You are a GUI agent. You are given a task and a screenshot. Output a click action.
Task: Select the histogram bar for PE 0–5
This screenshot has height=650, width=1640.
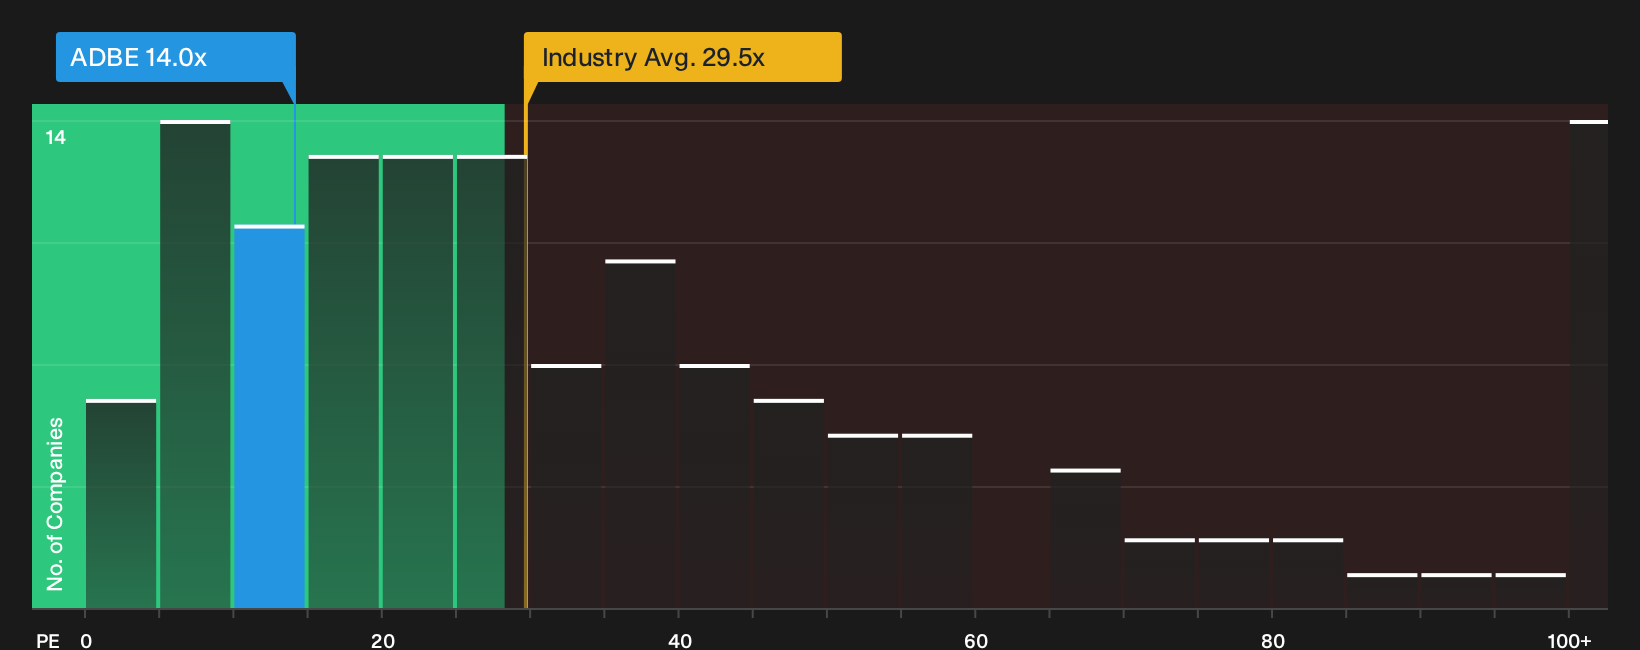121,504
